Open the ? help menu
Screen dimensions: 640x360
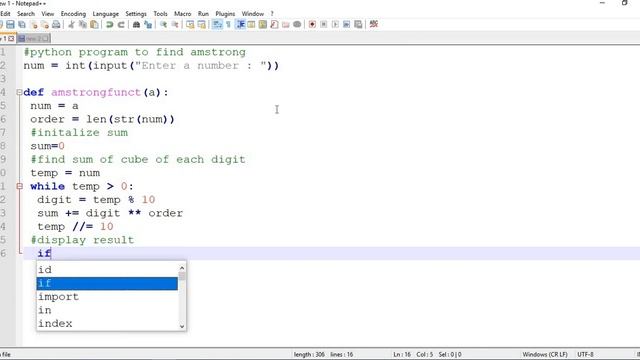(272, 13)
